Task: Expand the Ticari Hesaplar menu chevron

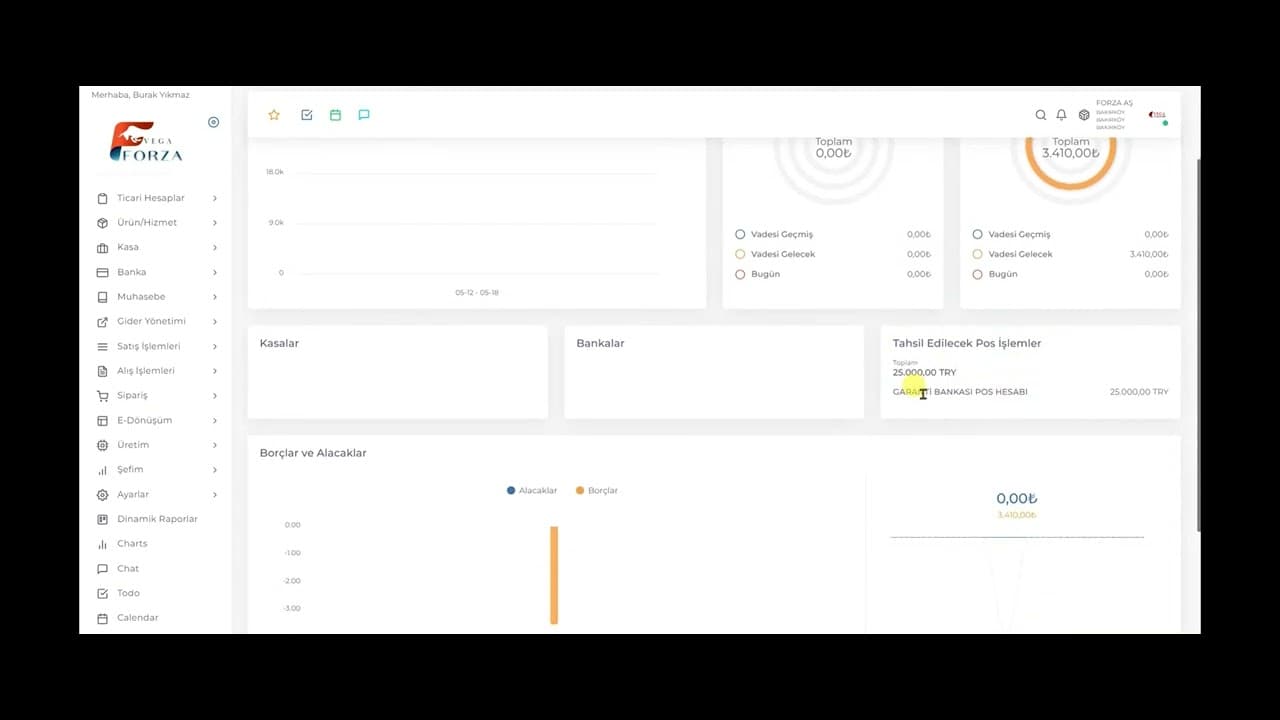Action: coord(214,198)
